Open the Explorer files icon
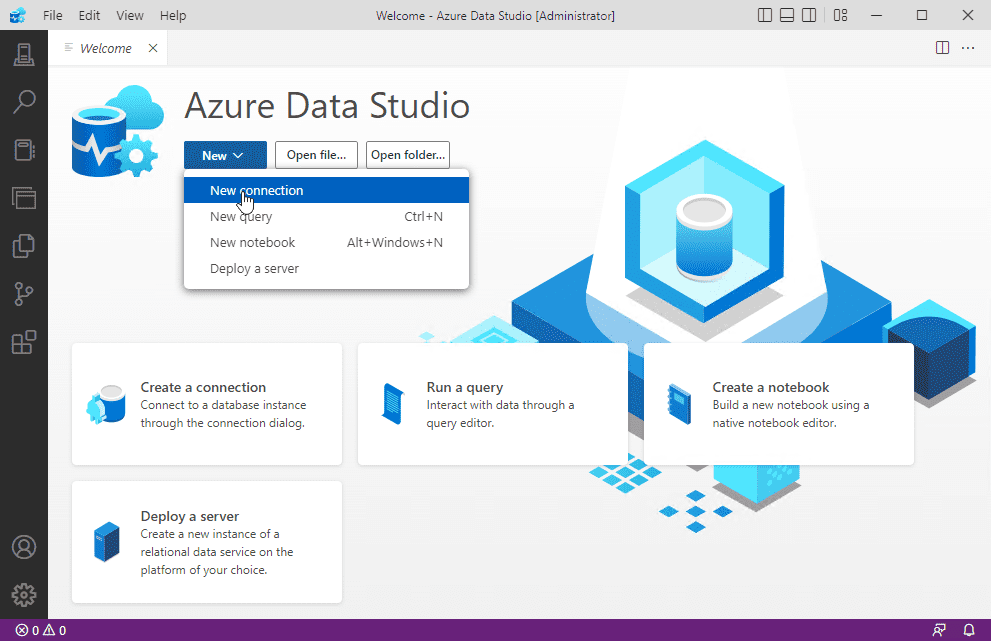Screen dimensions: 991x641 pyautogui.click(x=24, y=246)
